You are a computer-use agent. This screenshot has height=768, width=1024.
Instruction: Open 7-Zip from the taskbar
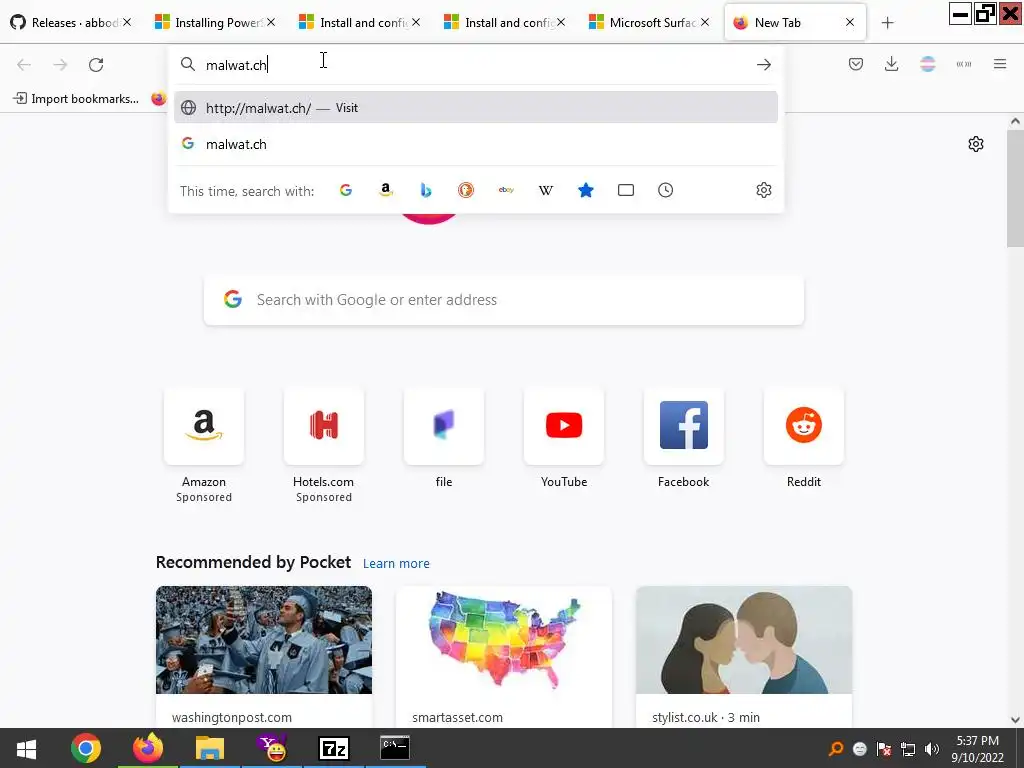(x=334, y=748)
